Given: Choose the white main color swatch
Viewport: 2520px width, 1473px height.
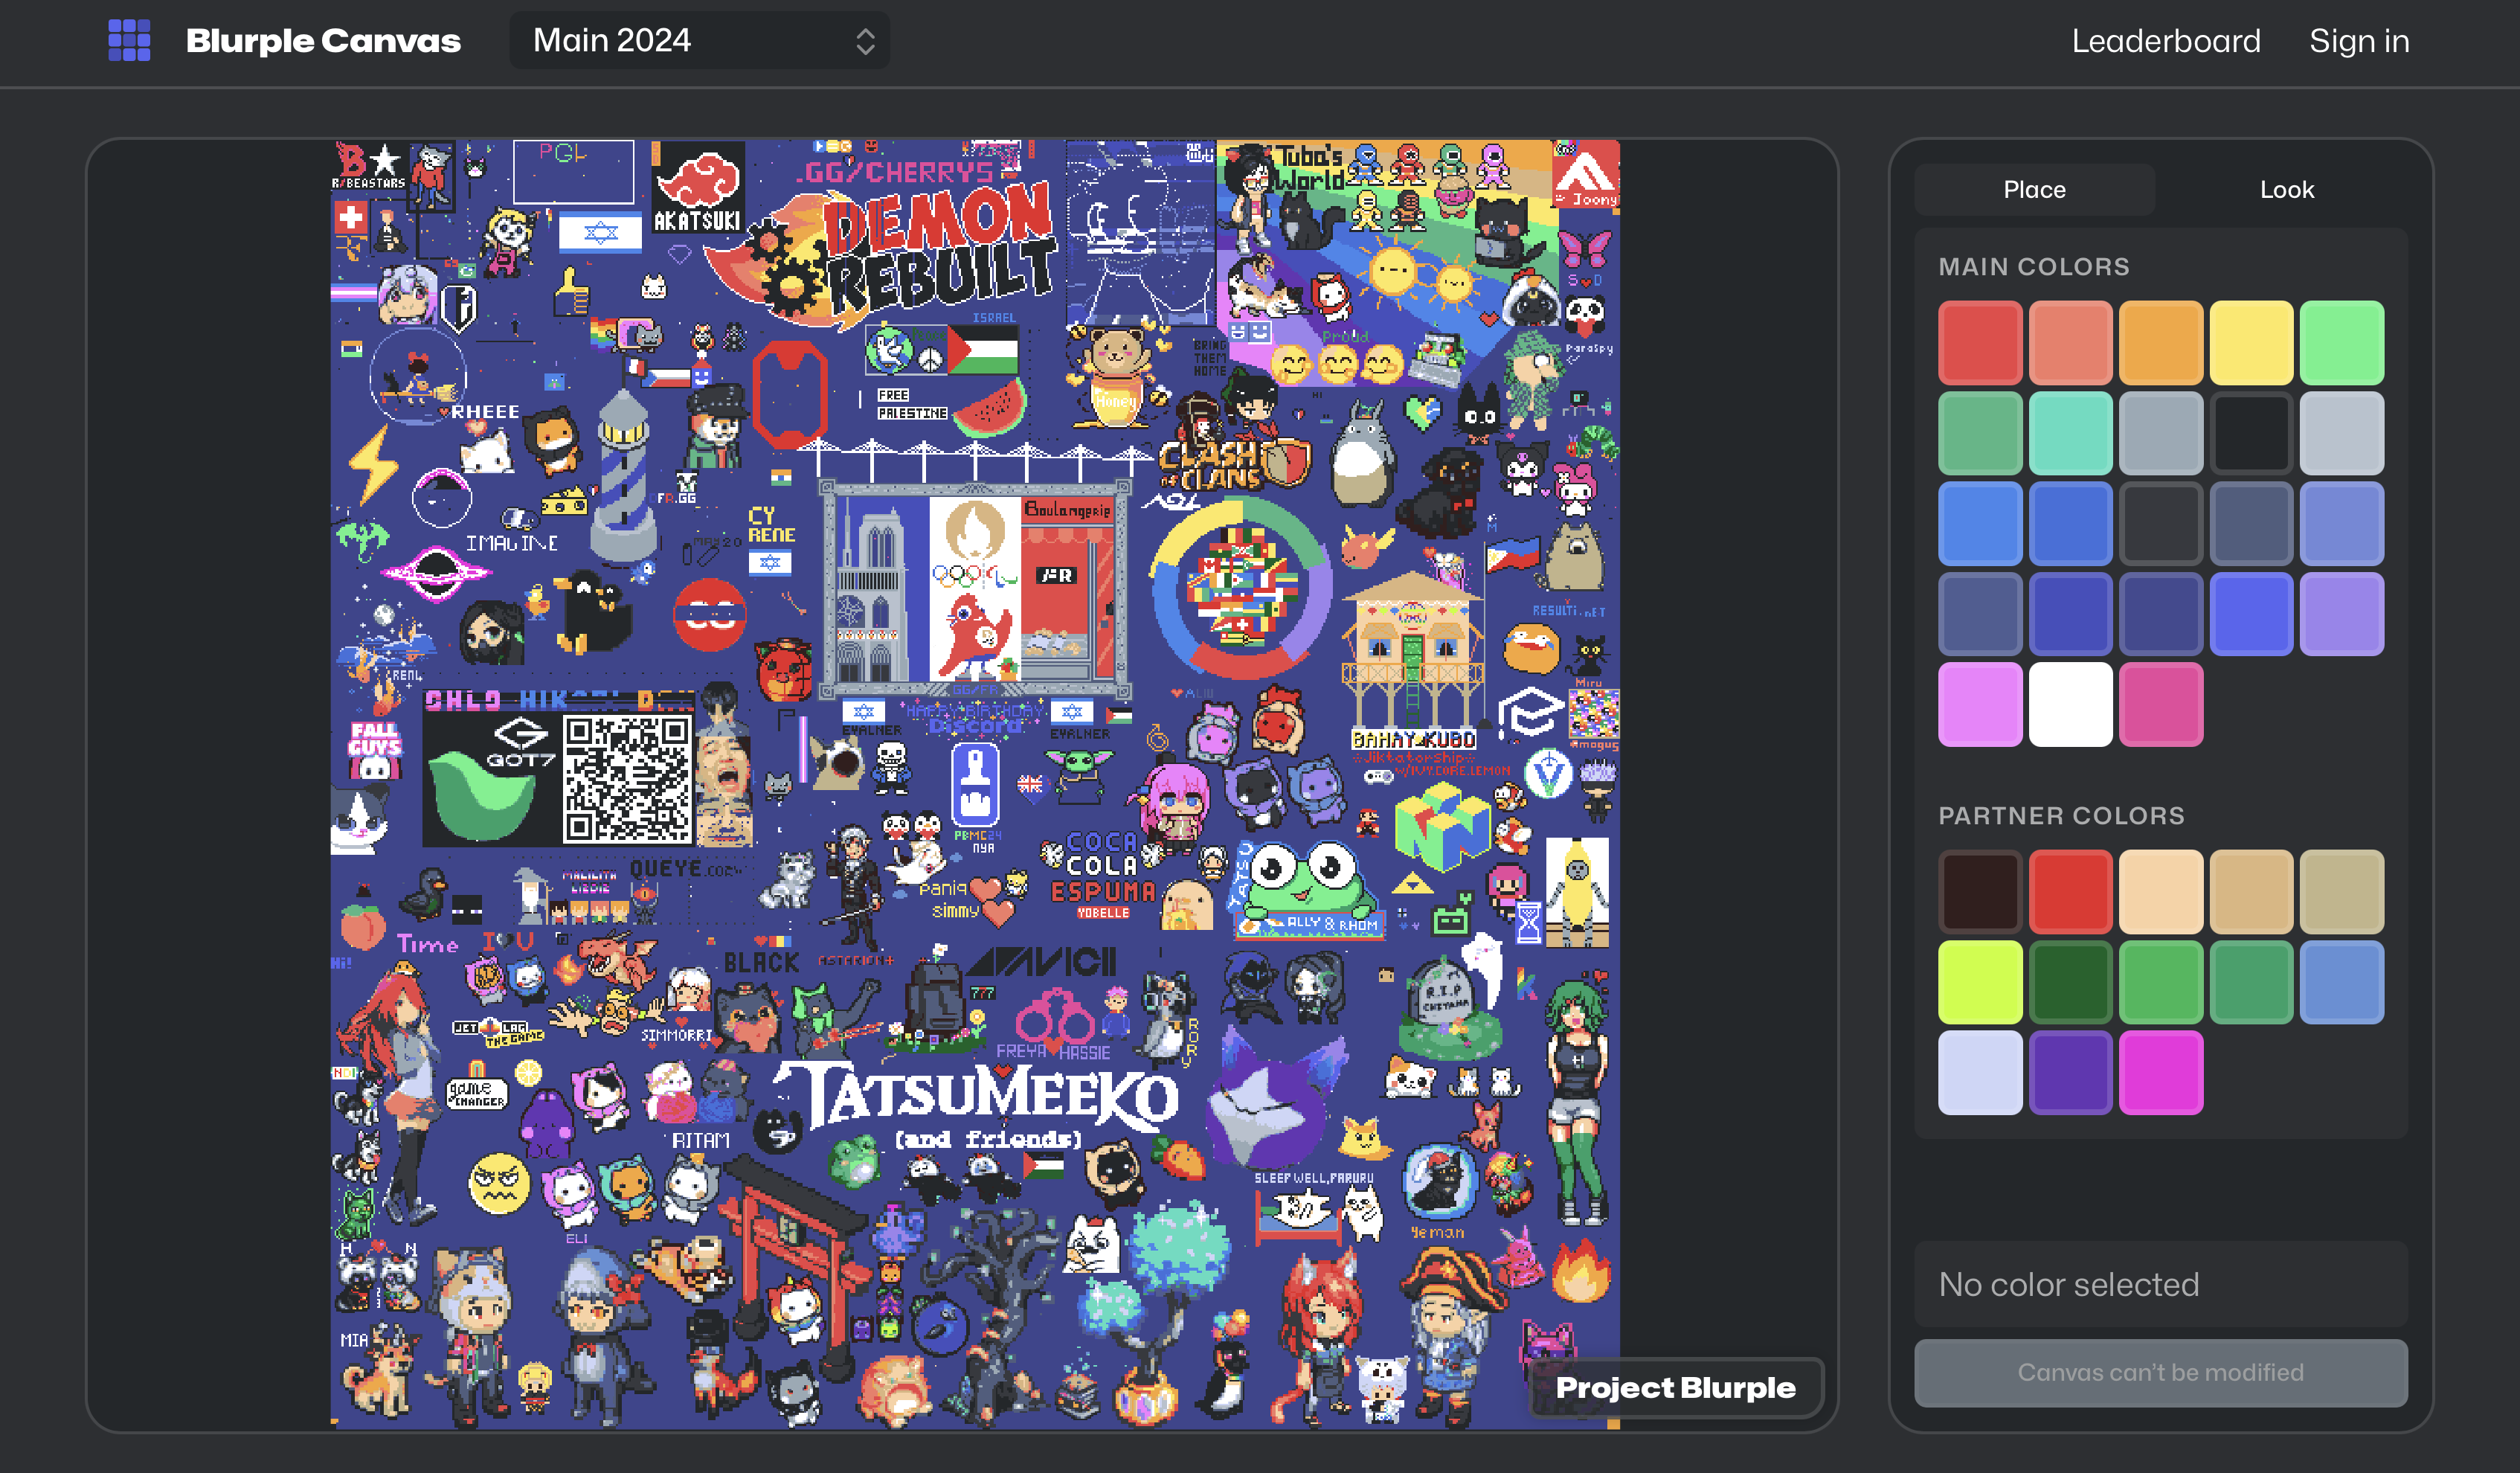Looking at the screenshot, I should point(2070,704).
